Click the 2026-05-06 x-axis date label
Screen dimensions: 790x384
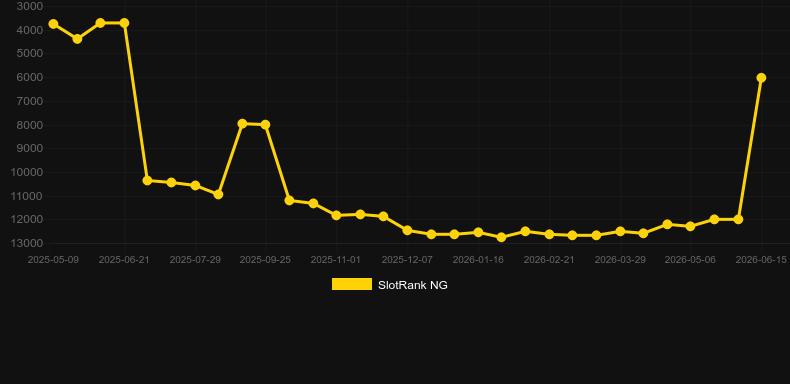tap(690, 260)
